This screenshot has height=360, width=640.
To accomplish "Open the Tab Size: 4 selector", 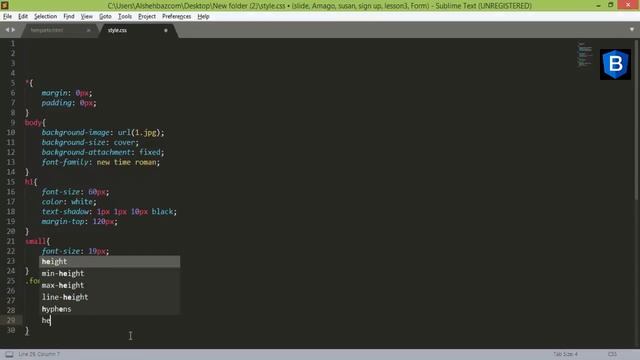I will (x=565, y=354).
